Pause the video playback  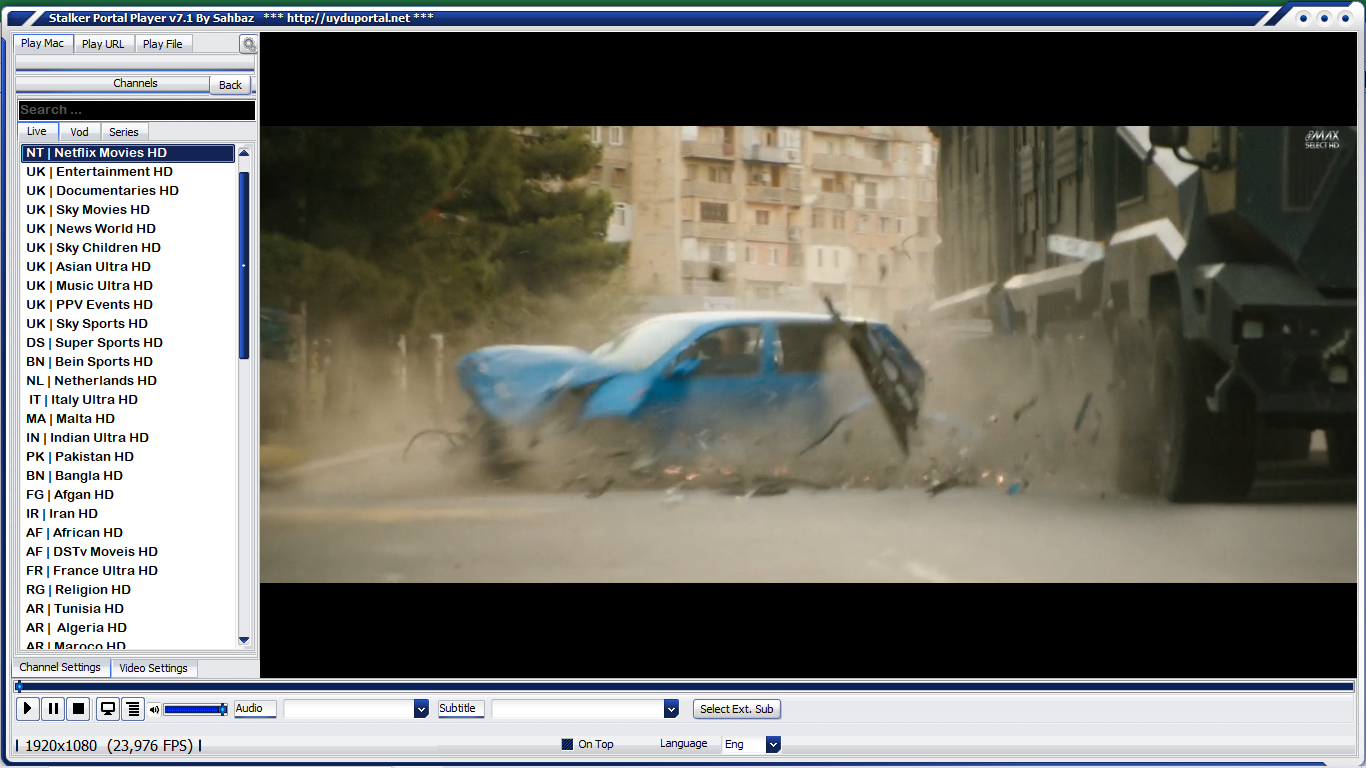pos(53,709)
